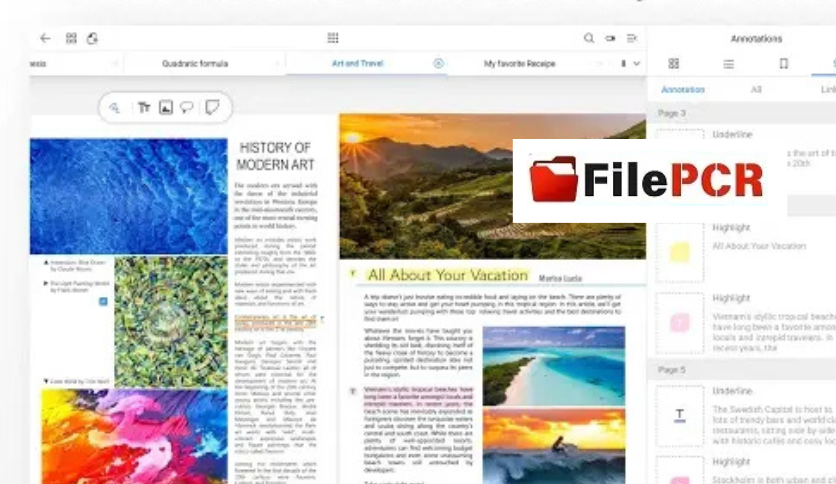Viewport: 836px width, 484px height.
Task: Open thumbnails view in Annotations panel
Action: pos(674,63)
